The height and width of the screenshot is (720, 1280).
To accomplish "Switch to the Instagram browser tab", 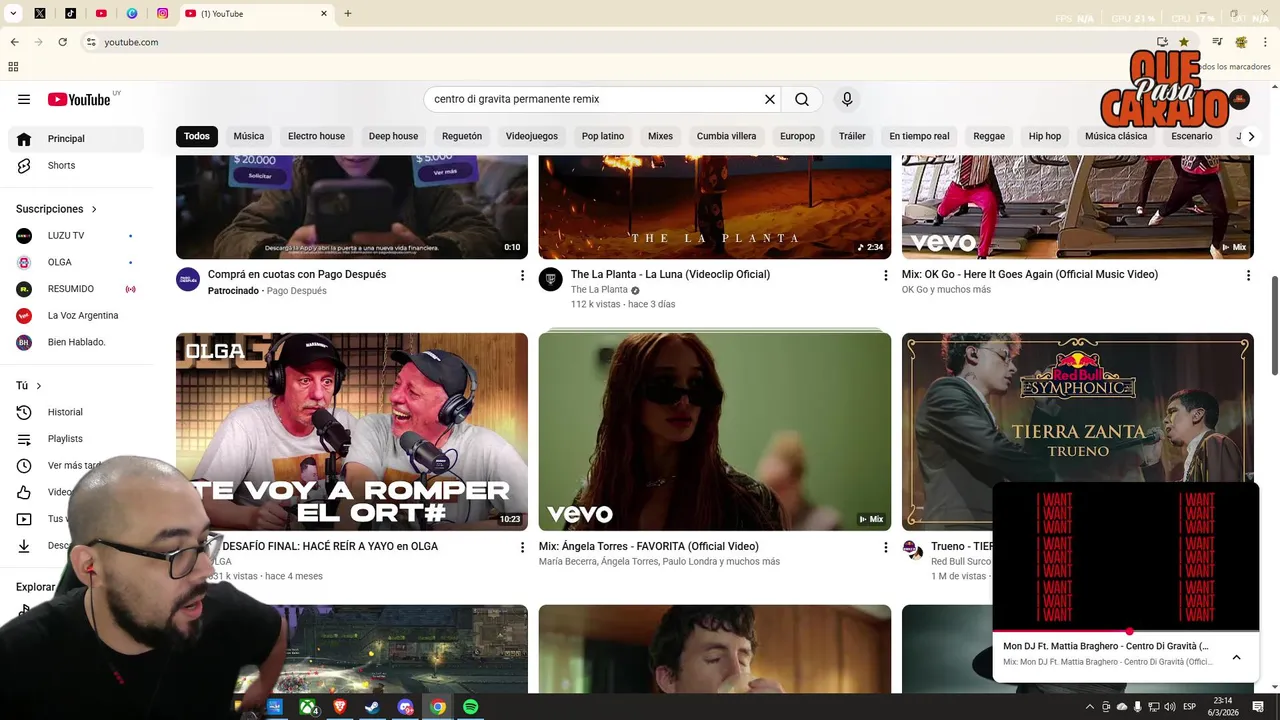I will click(162, 14).
